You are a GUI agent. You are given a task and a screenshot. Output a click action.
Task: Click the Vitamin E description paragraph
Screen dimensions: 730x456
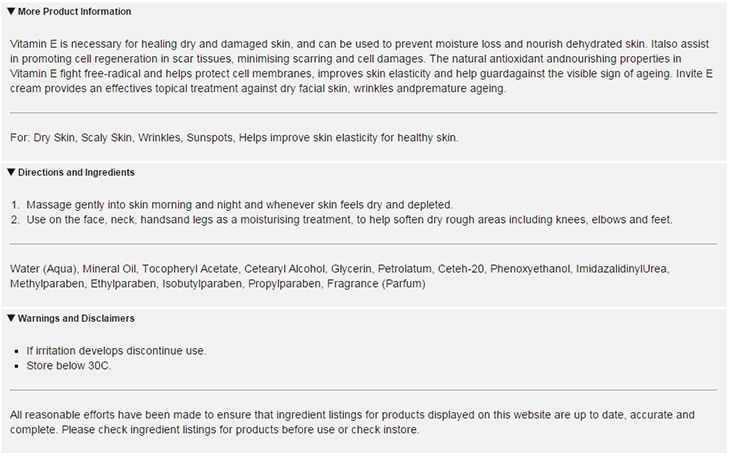pyautogui.click(x=360, y=67)
